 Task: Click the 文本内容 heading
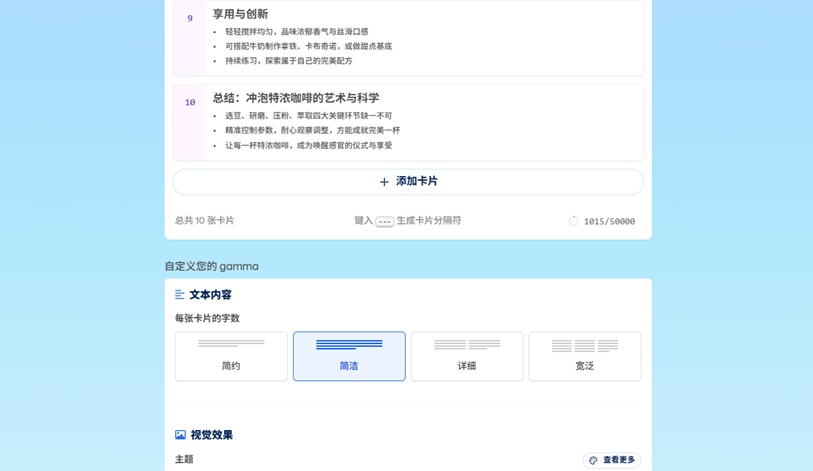click(210, 295)
